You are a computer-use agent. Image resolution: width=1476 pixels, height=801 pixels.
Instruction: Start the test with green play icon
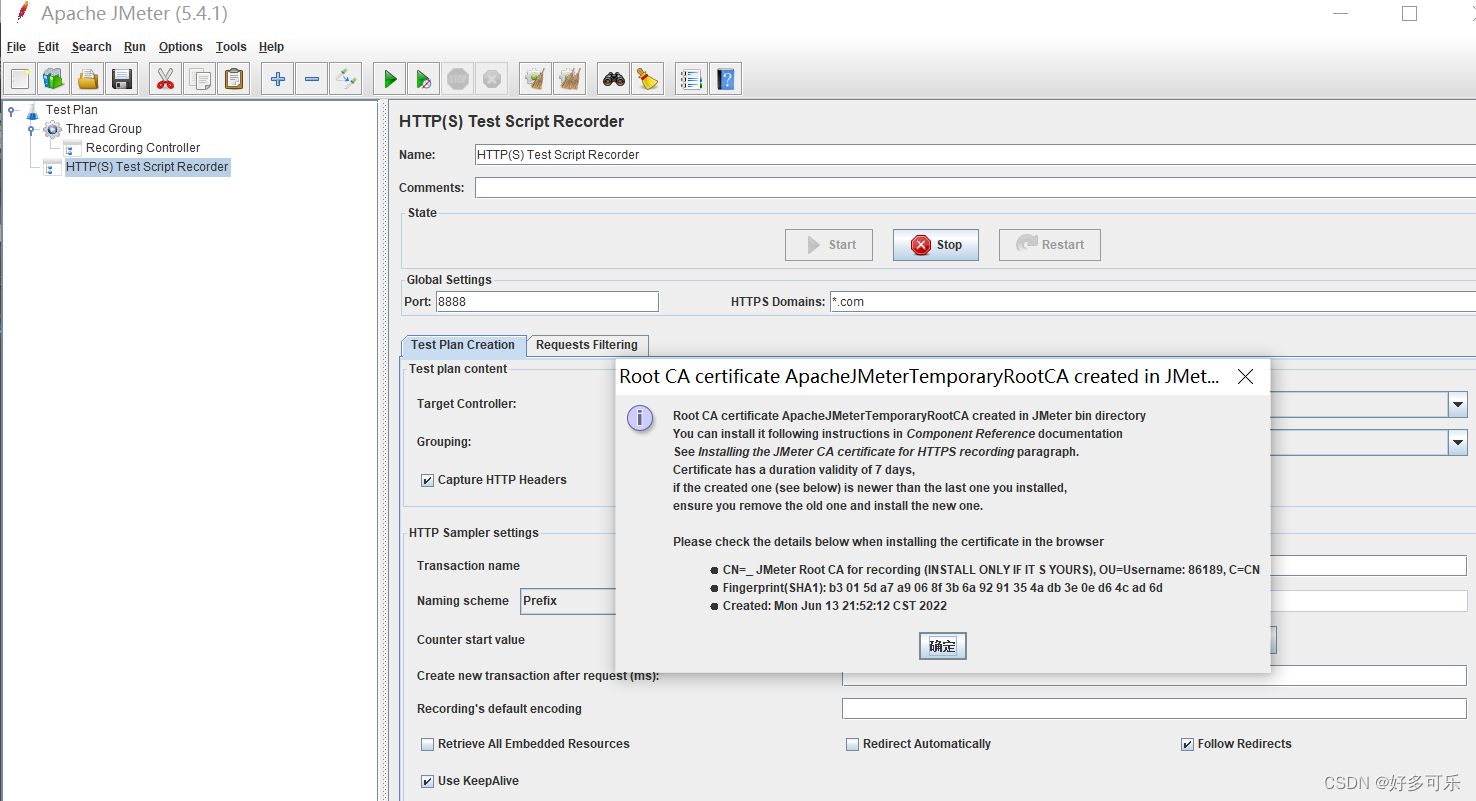tap(390, 79)
